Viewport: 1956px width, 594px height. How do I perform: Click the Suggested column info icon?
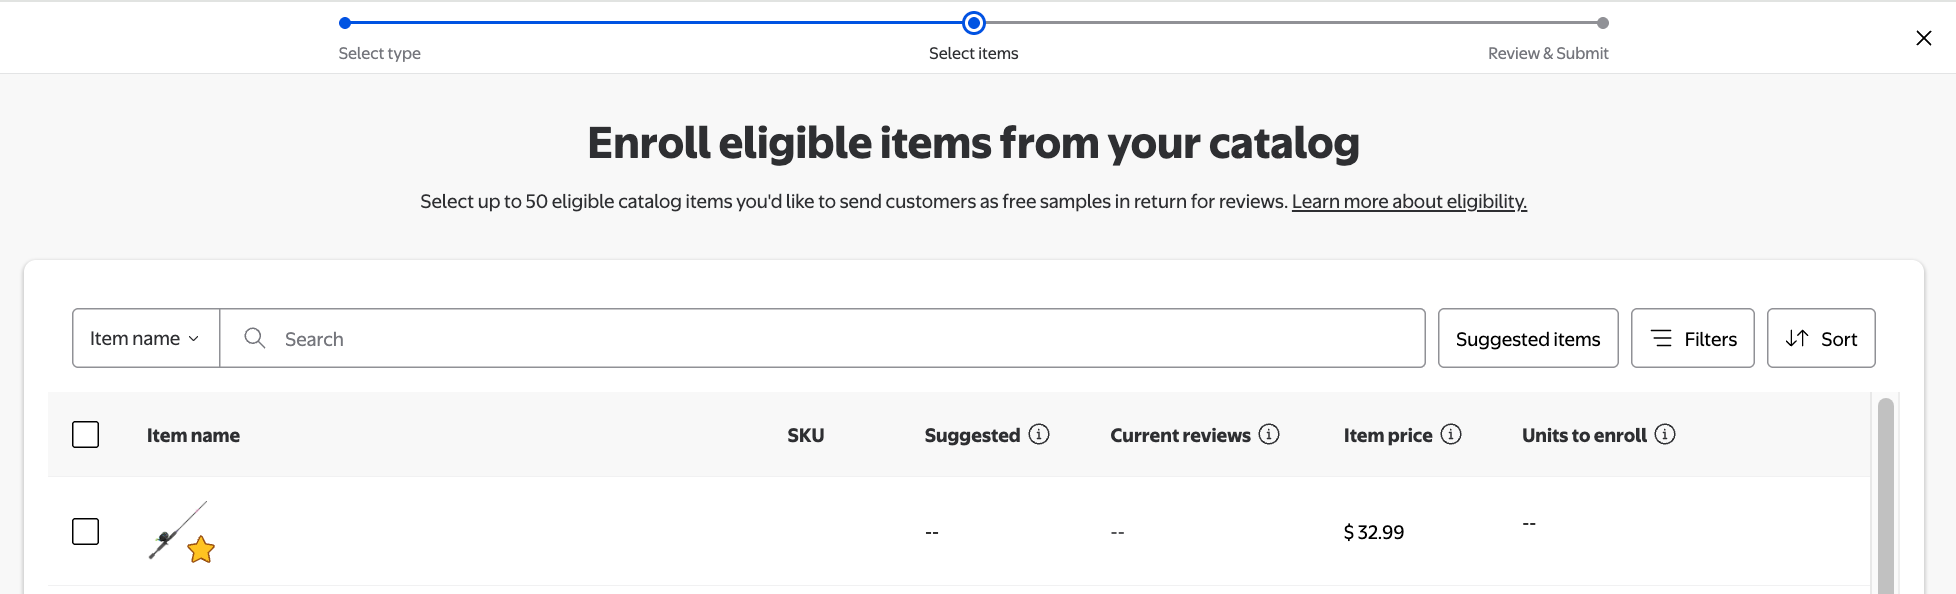(x=1039, y=434)
